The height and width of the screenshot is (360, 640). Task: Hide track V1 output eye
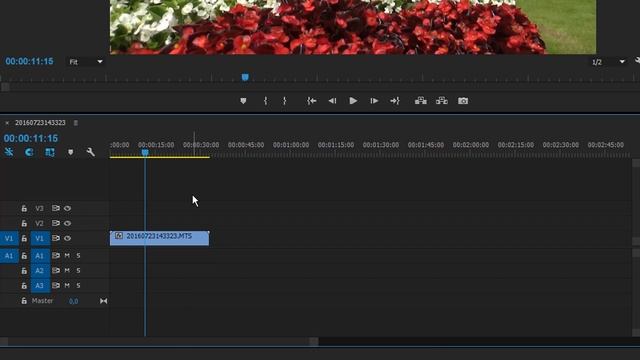coord(67,238)
